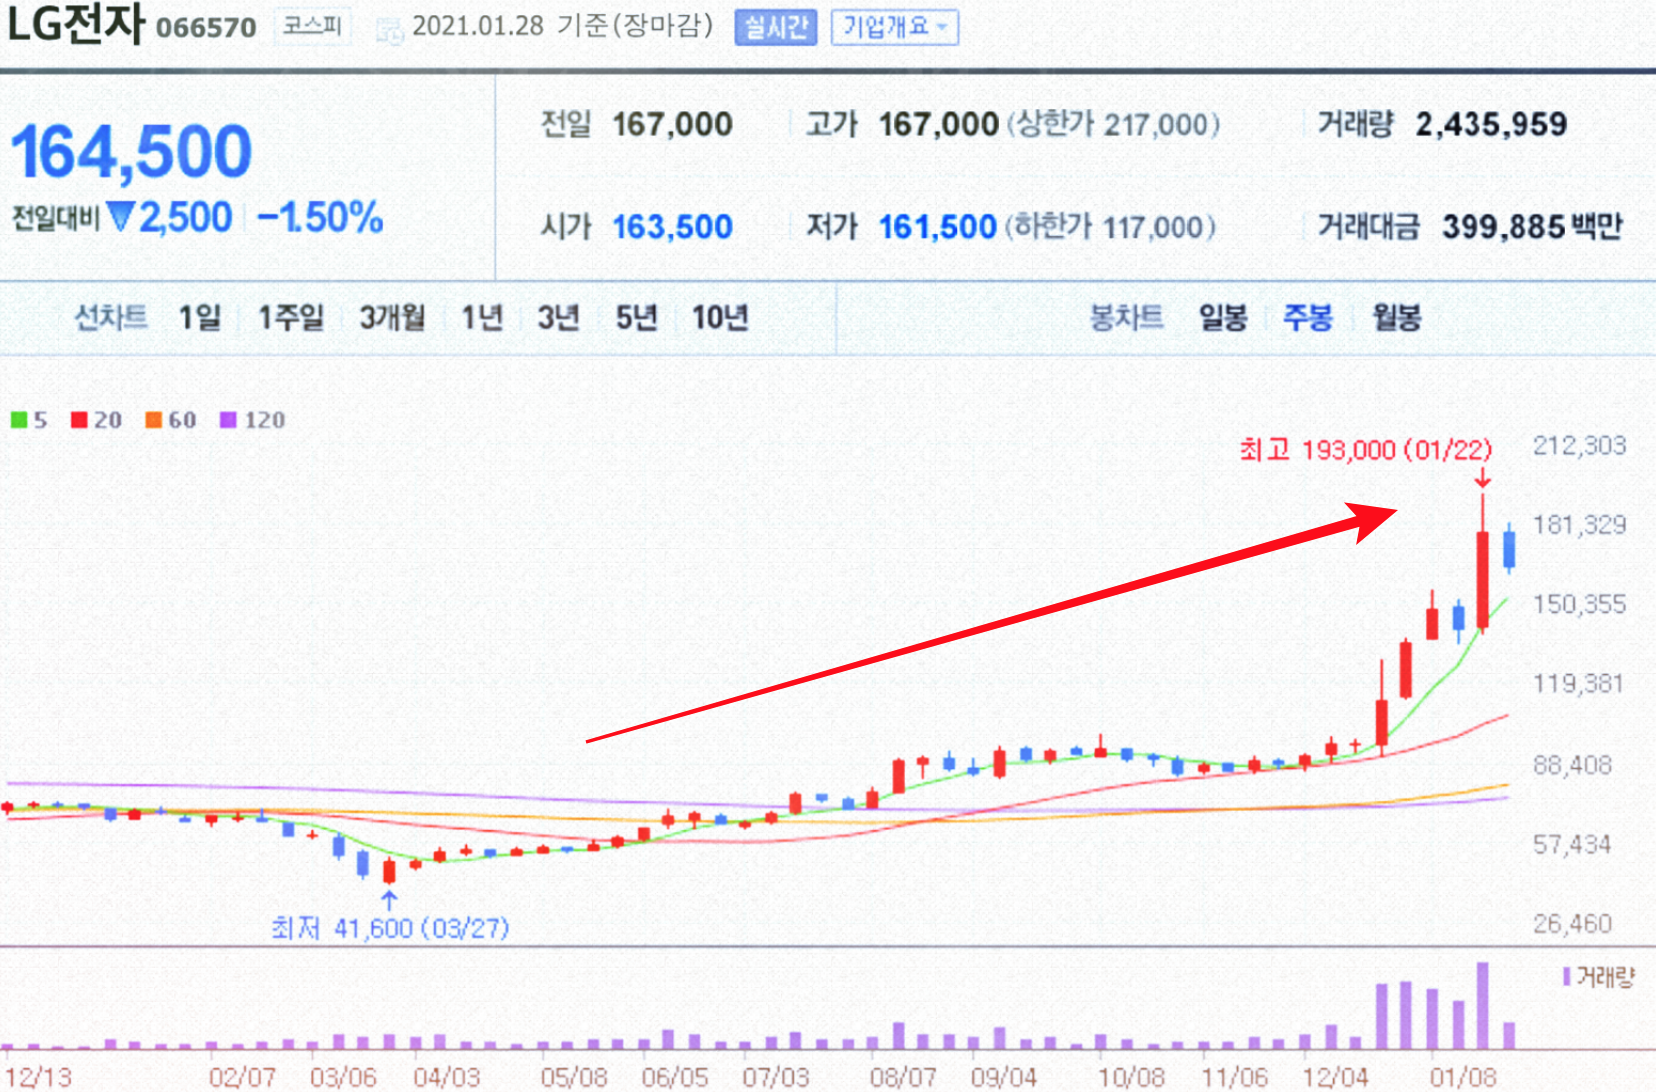Viewport: 1656px width, 1092px height.
Task: Click the 실시간 real-time button
Action: (776, 27)
